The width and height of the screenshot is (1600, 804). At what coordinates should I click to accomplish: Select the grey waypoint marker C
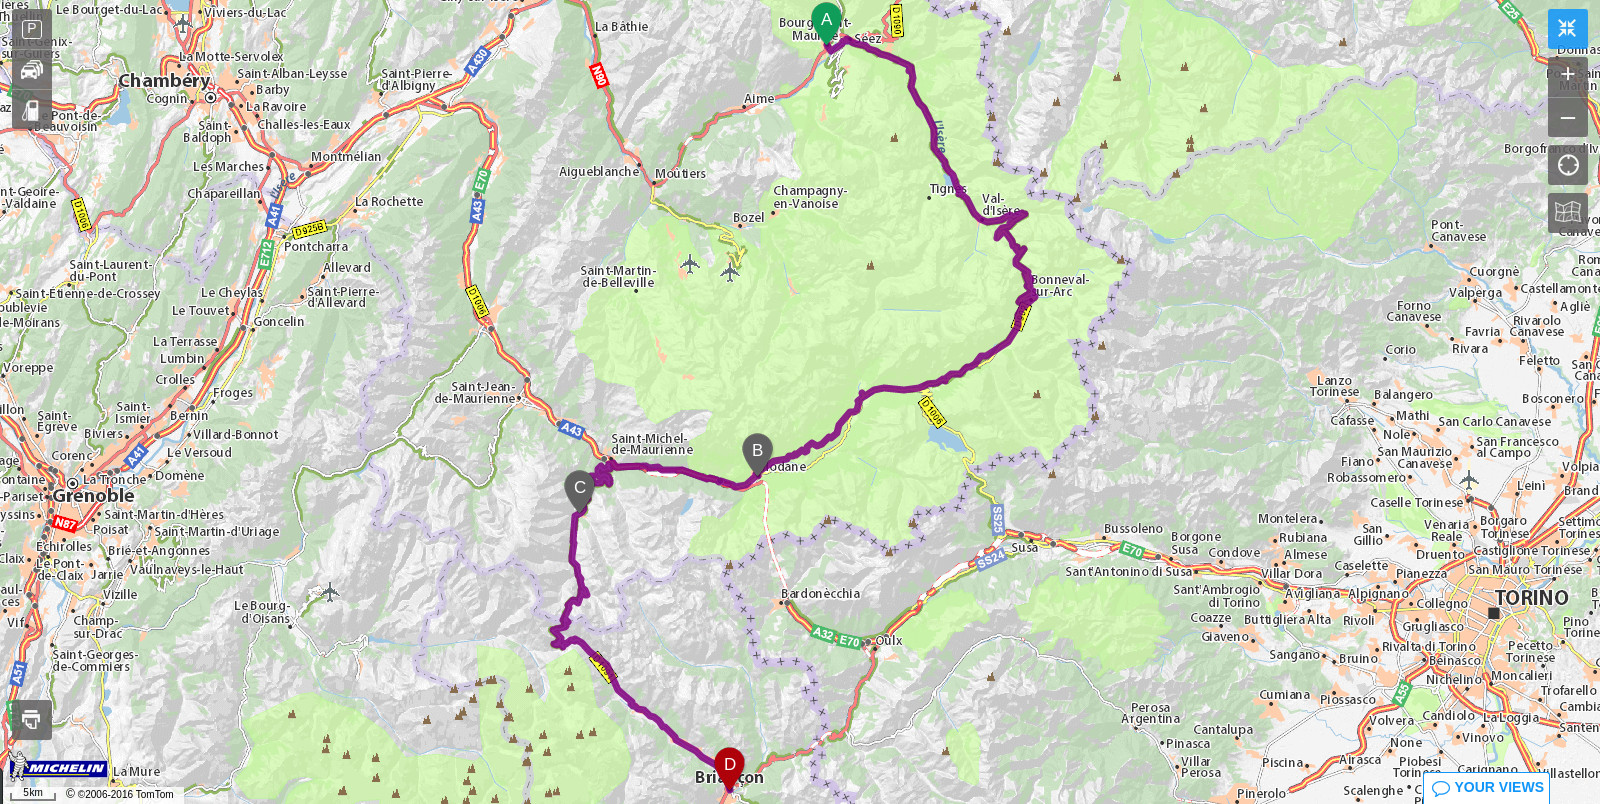[579, 490]
